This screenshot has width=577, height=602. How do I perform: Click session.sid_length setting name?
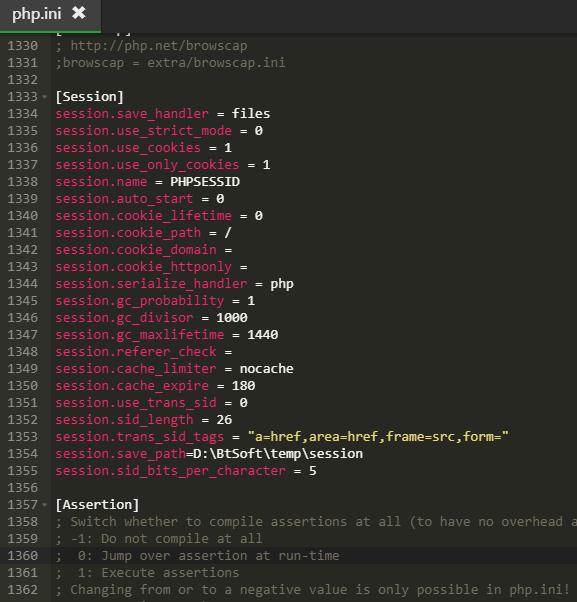pos(124,420)
